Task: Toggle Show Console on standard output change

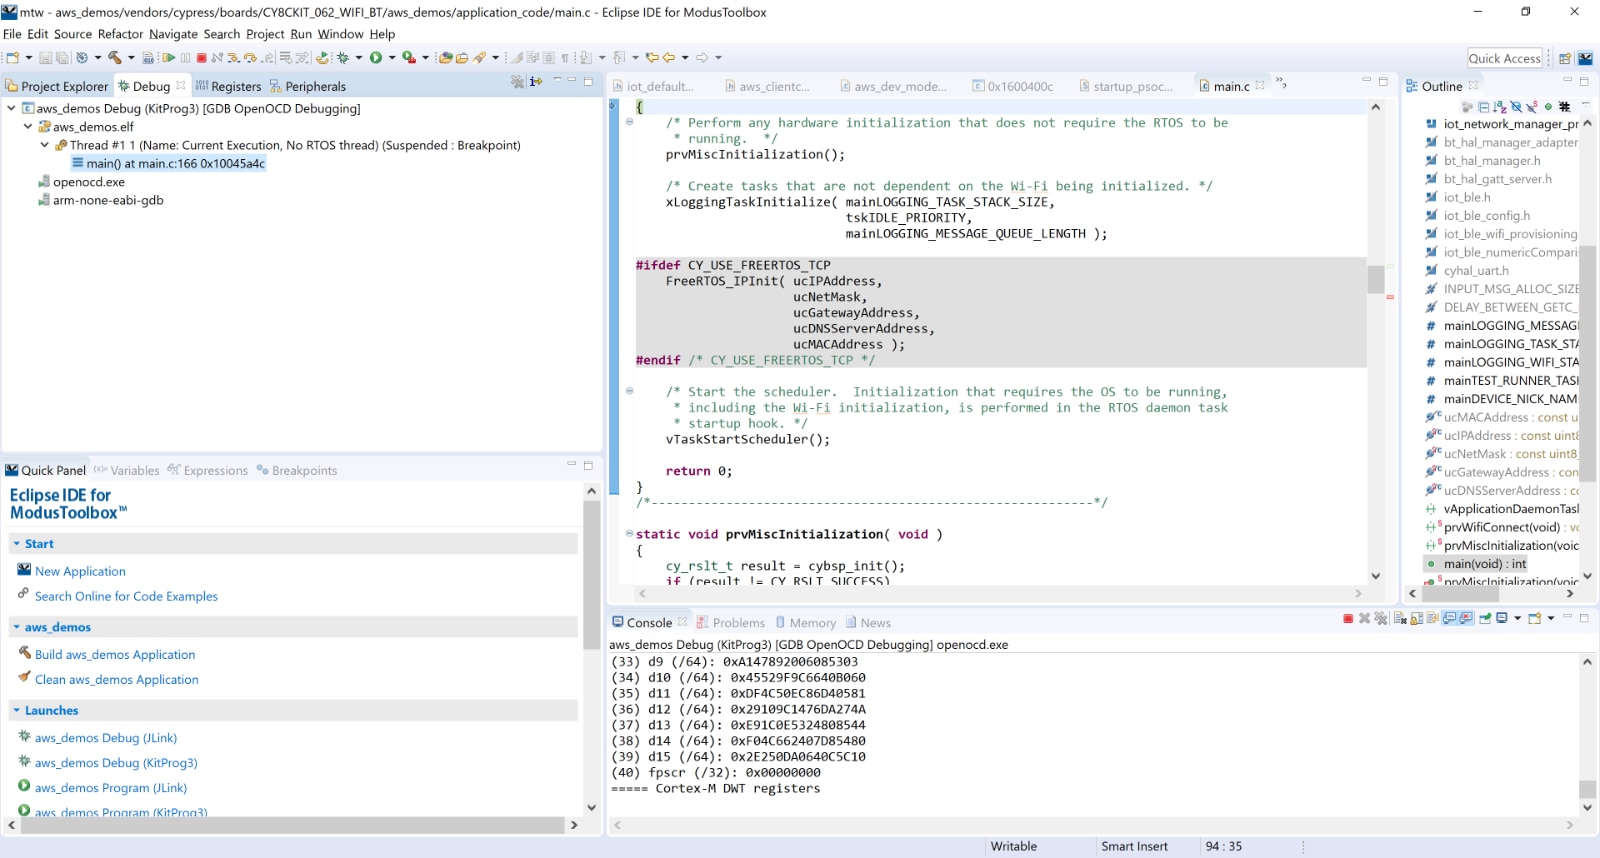Action: pos(1450,619)
